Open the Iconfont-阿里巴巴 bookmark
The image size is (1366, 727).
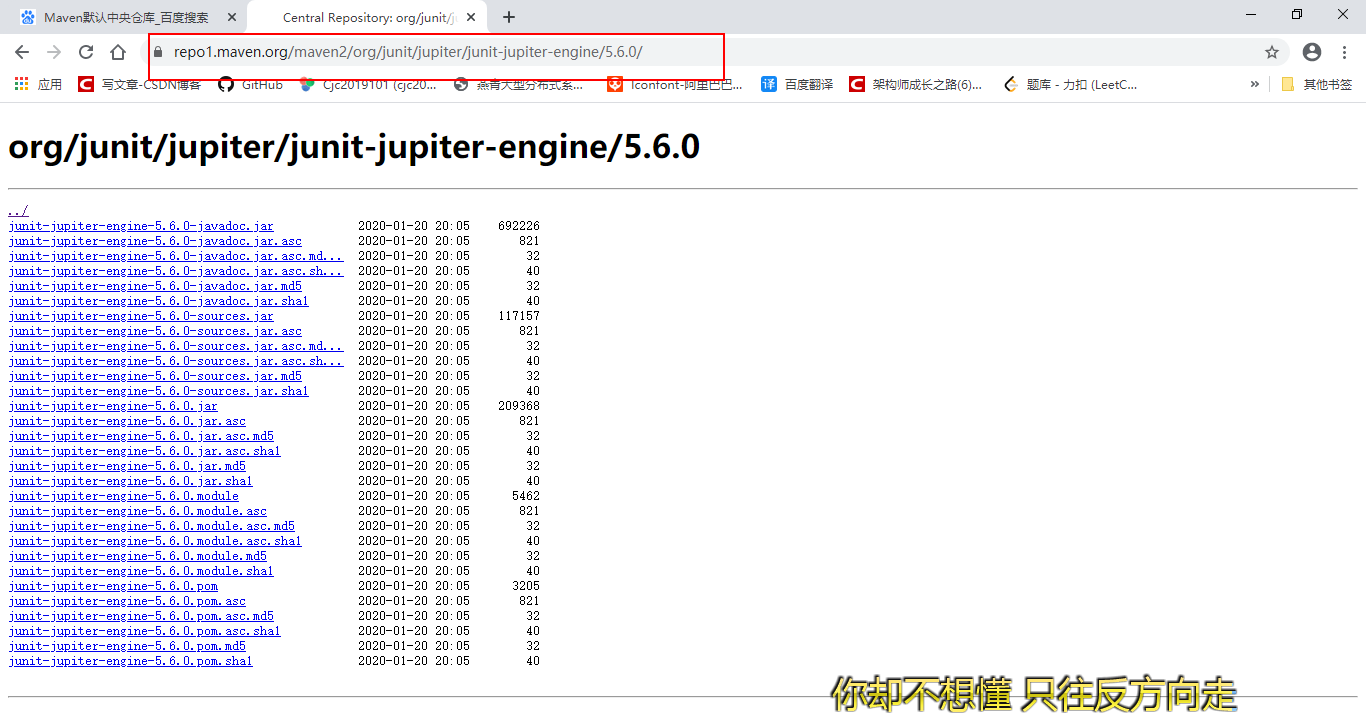pos(676,85)
